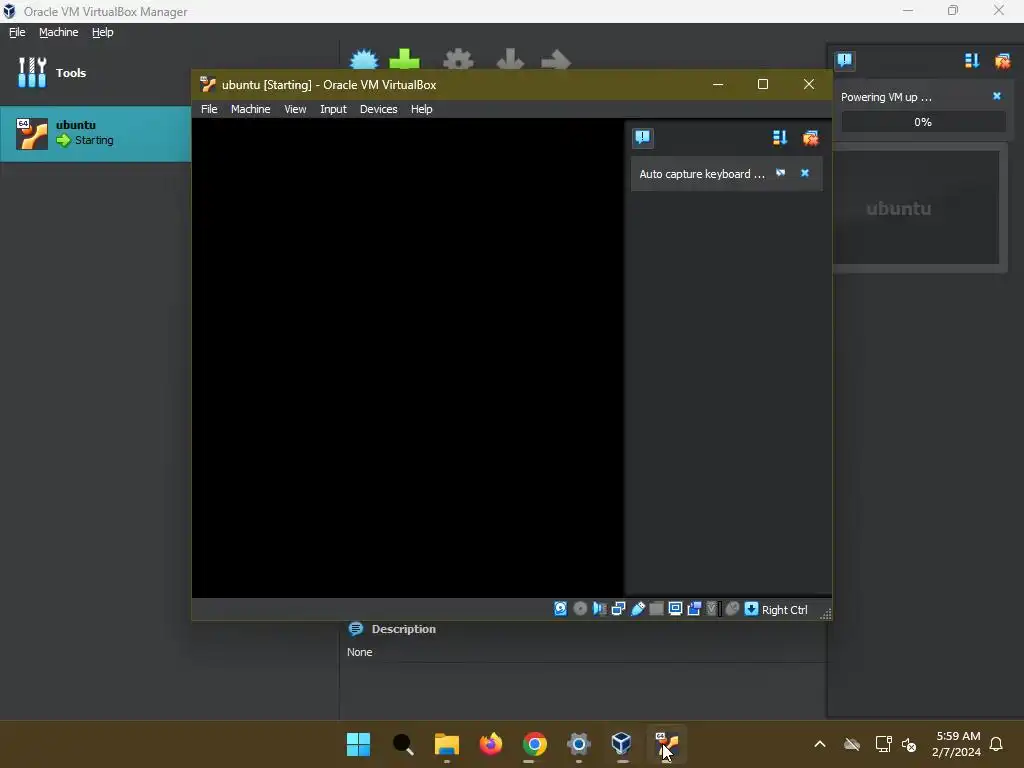Toggle notification center icon in Manager panel

click(844, 61)
